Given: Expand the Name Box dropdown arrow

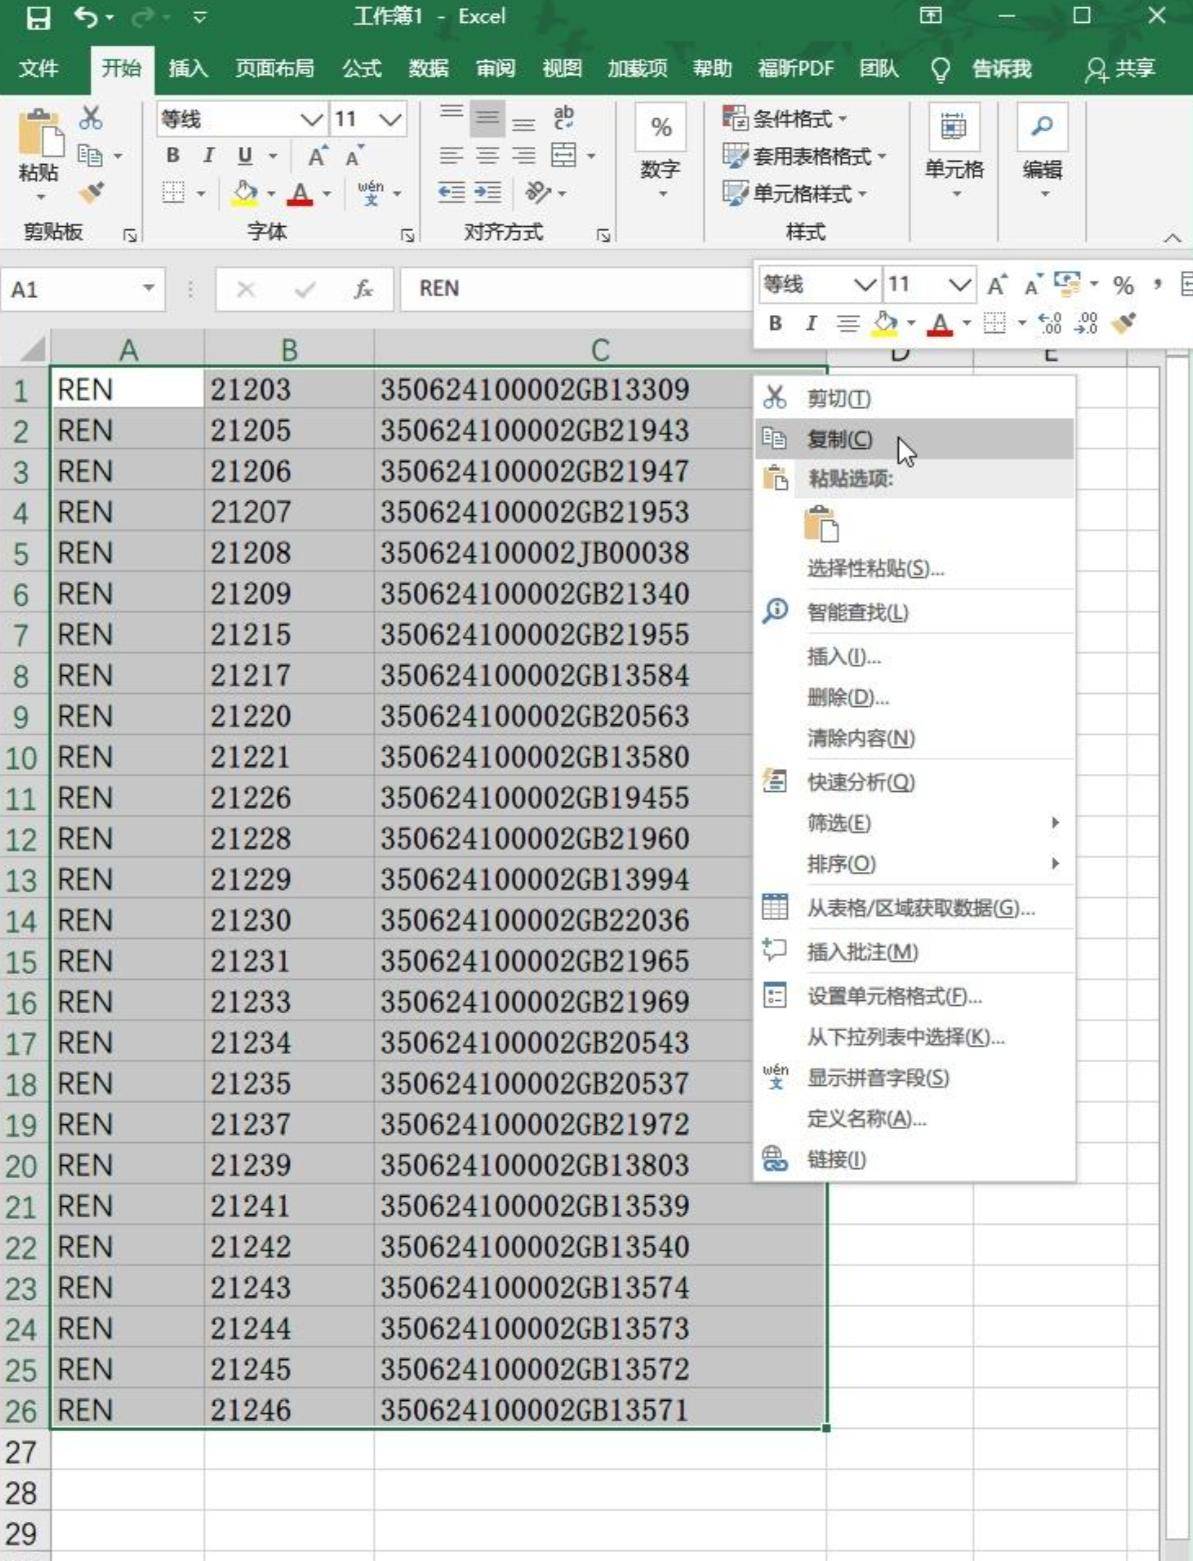Looking at the screenshot, I should point(148,288).
